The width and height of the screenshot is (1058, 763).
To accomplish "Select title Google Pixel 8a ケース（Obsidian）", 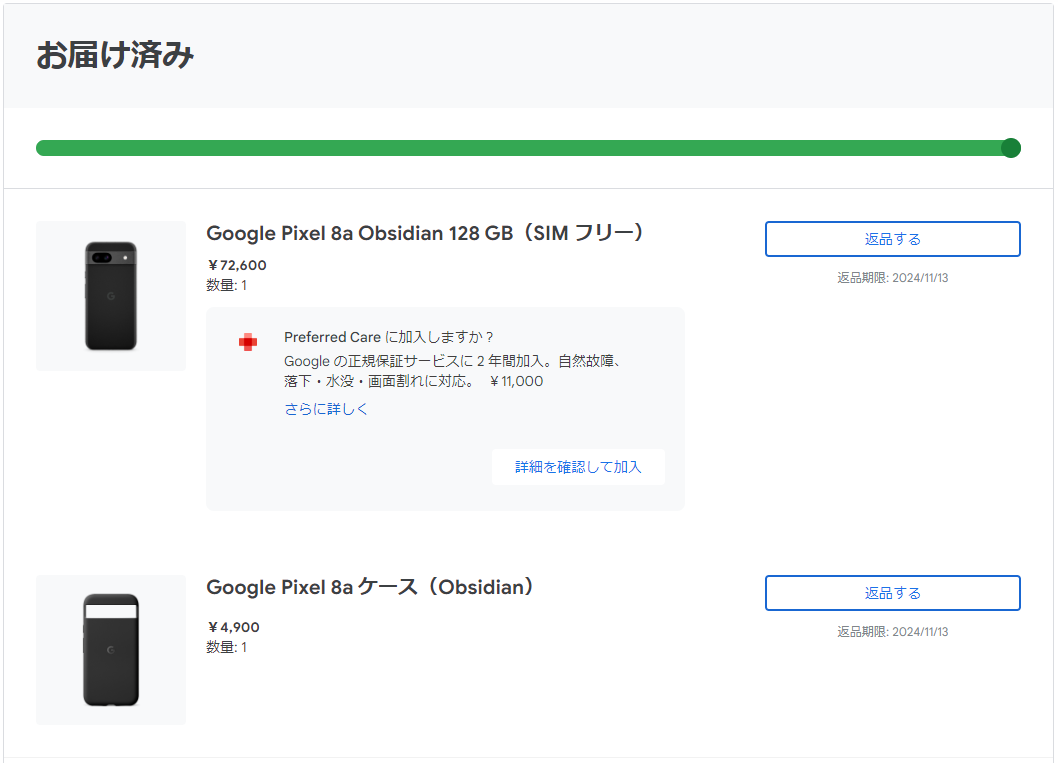I will pyautogui.click(x=370, y=587).
